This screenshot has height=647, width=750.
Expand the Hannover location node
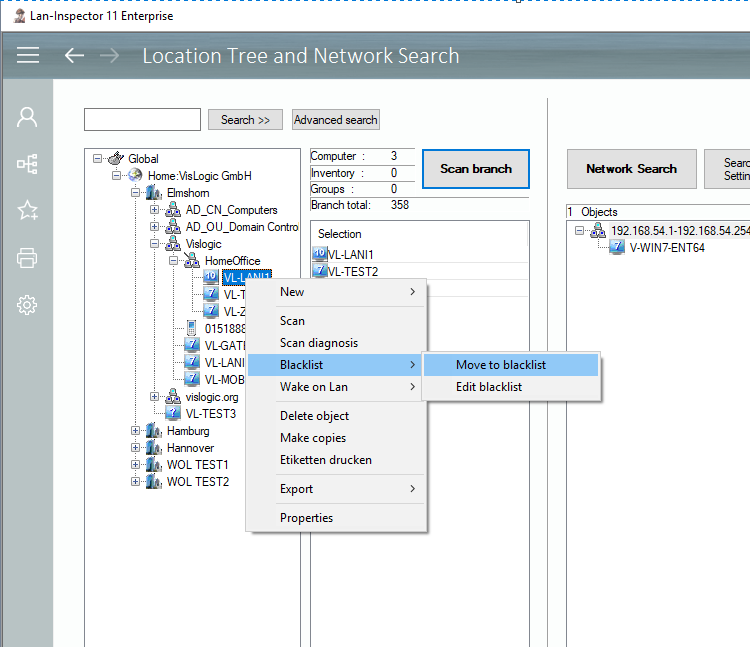(x=136, y=448)
